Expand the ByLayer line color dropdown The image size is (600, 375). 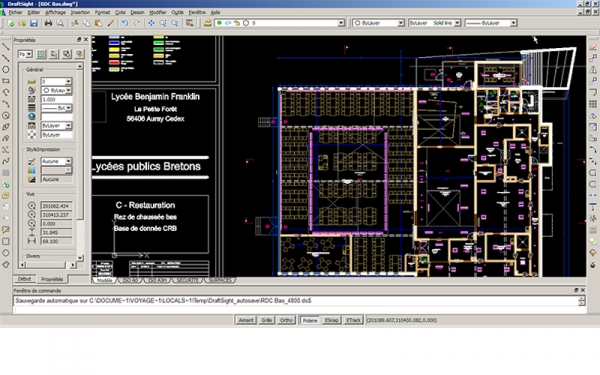click(378, 23)
